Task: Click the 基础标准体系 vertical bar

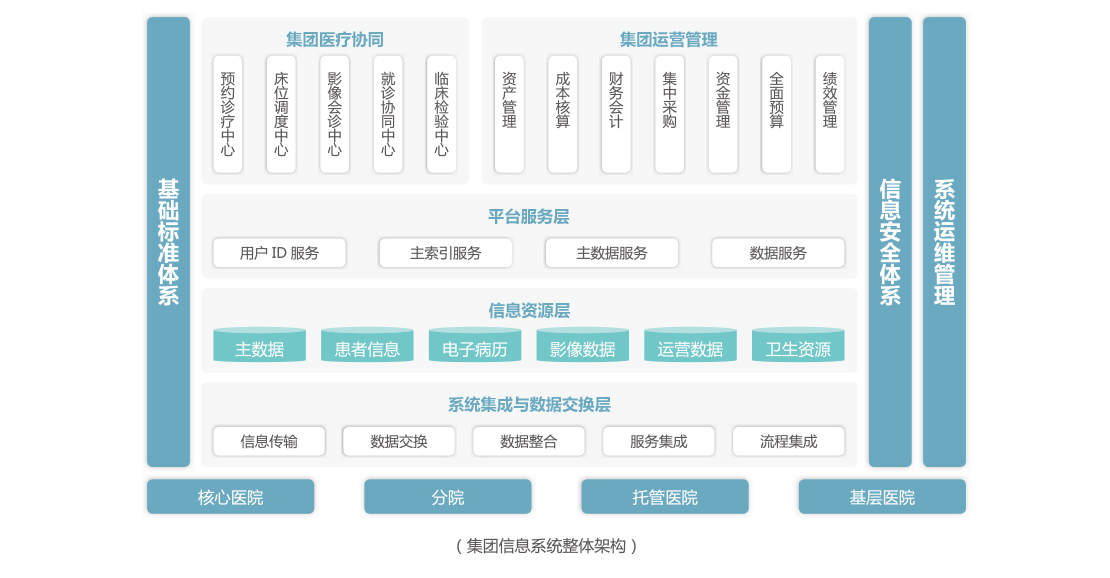Action: point(168,242)
